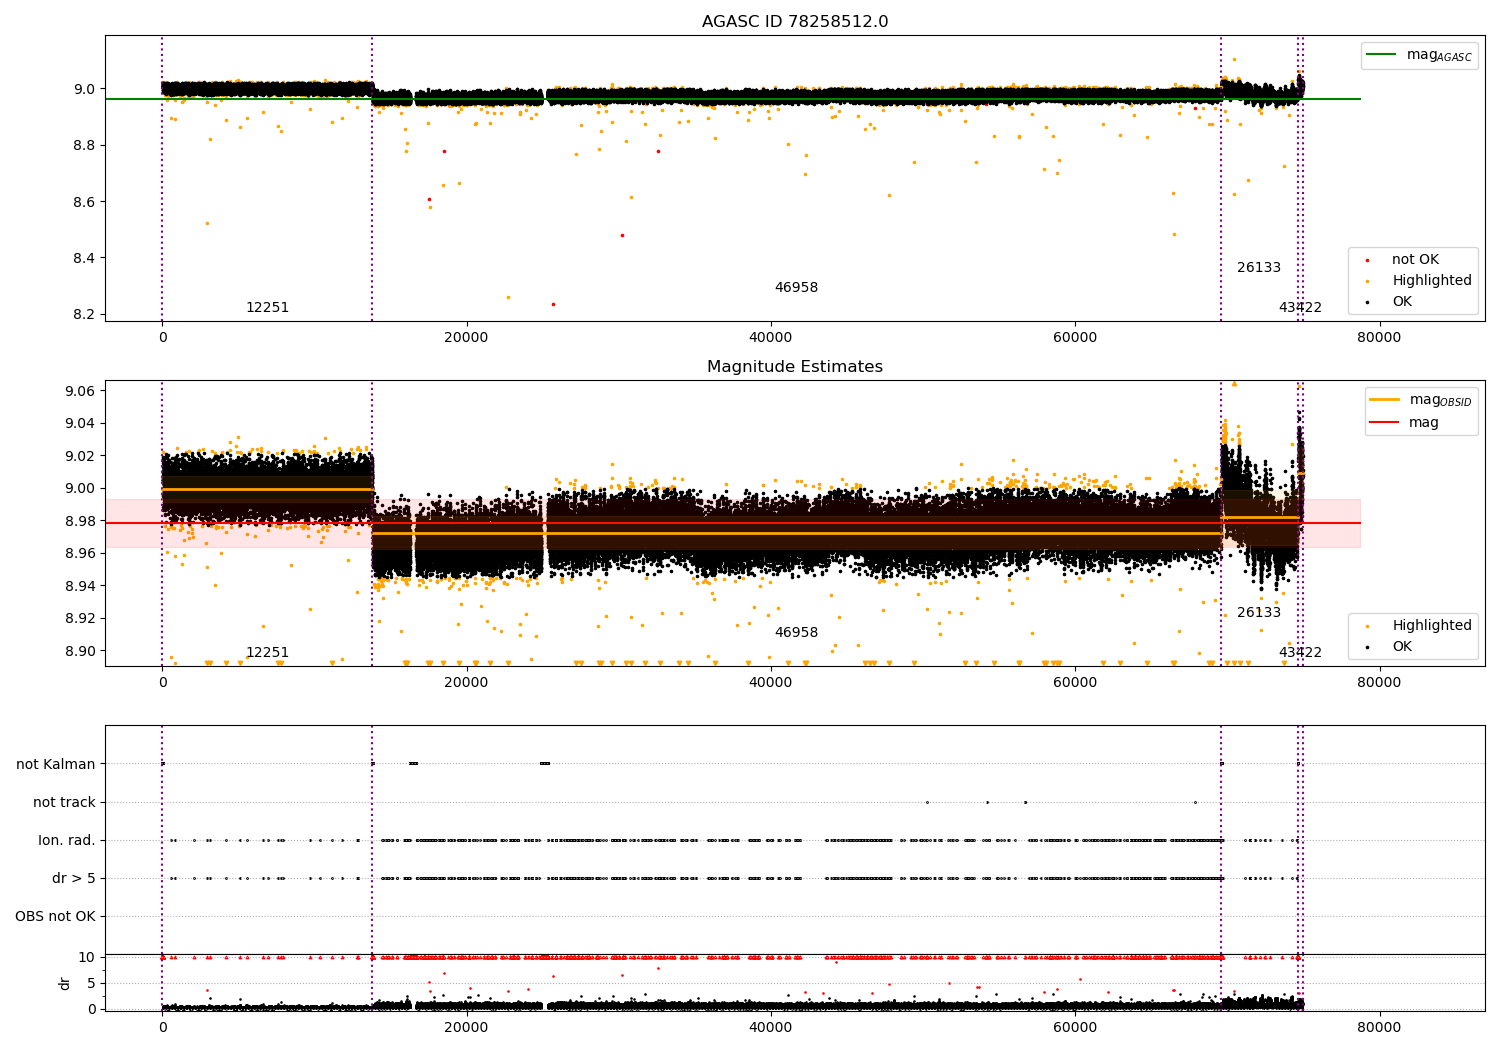Viewport: 1500px width, 1050px height.
Task: Click the '8.8' y-axis tick label
Action: [x=84, y=145]
